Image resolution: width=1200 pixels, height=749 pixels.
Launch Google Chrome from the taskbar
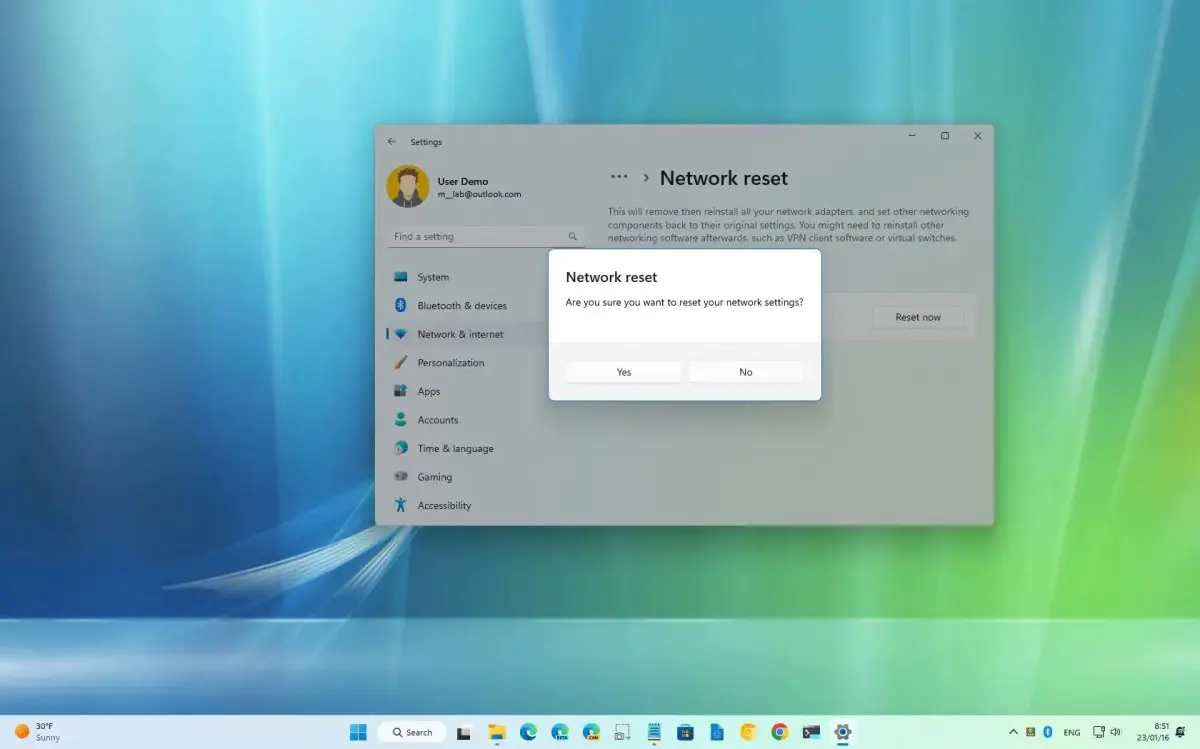point(781,733)
